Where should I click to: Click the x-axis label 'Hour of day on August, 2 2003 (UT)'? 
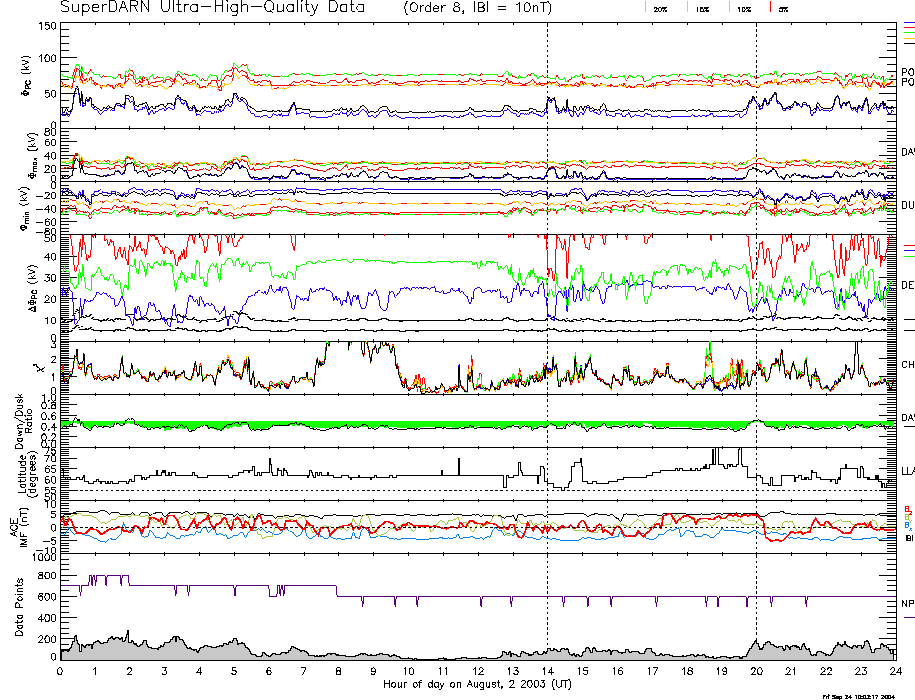(x=476, y=685)
